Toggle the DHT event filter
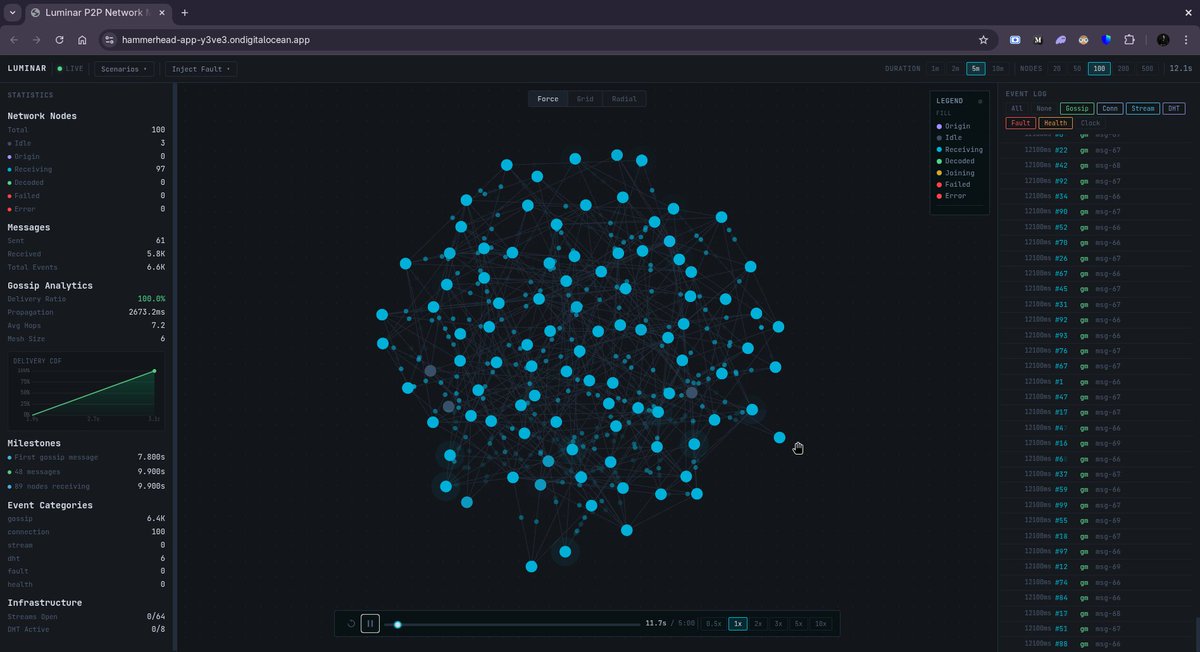 1174,108
